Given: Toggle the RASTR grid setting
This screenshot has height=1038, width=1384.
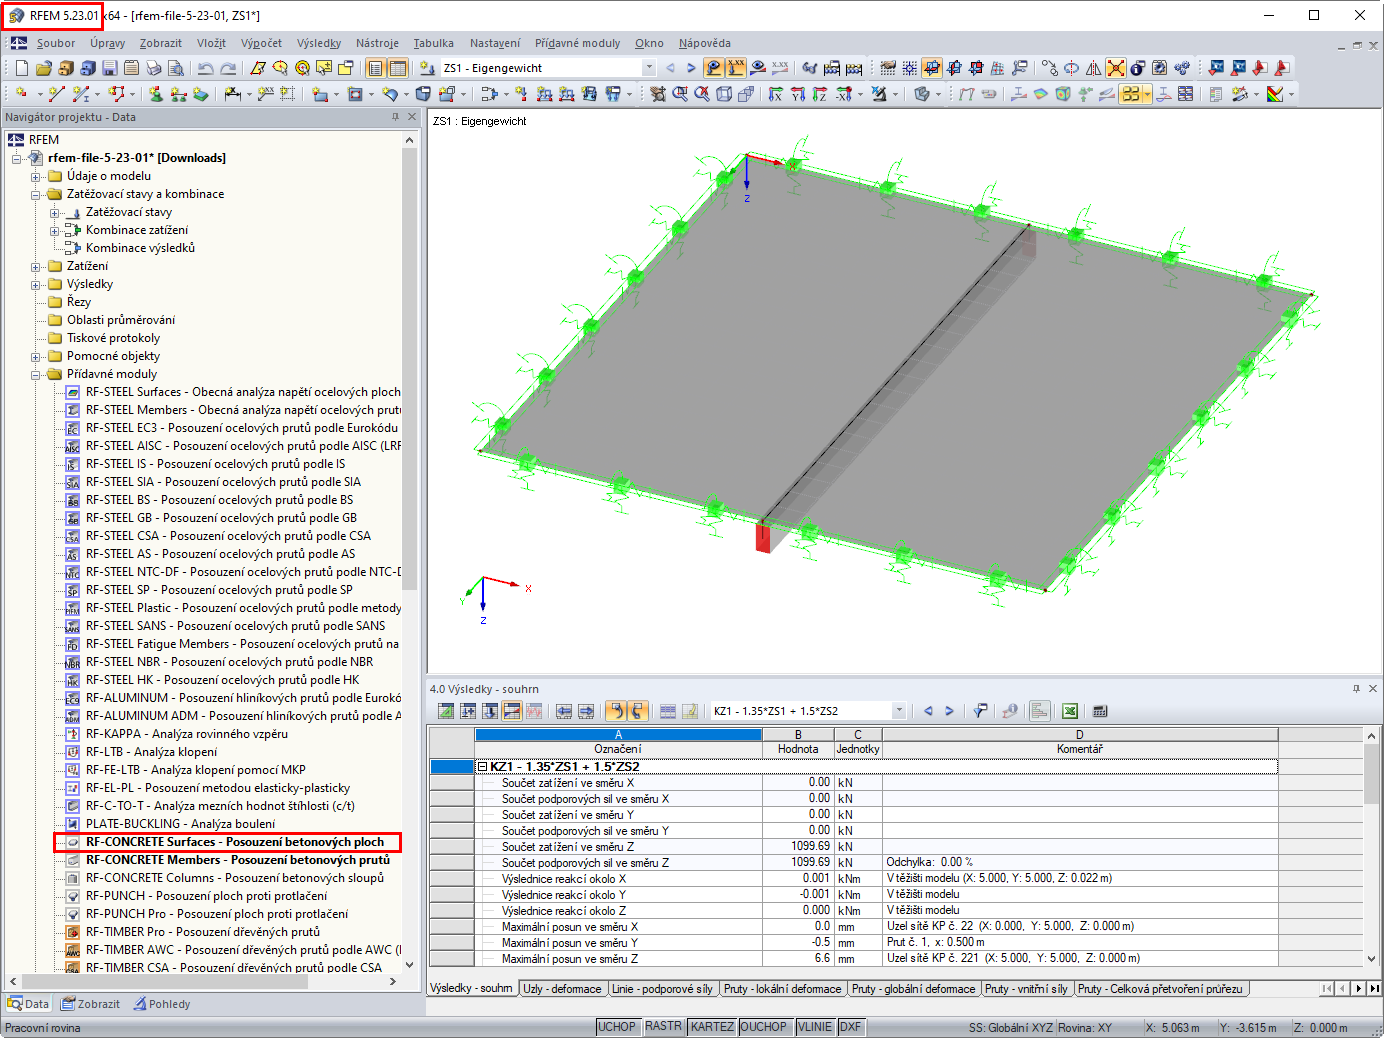Looking at the screenshot, I should 663,1026.
